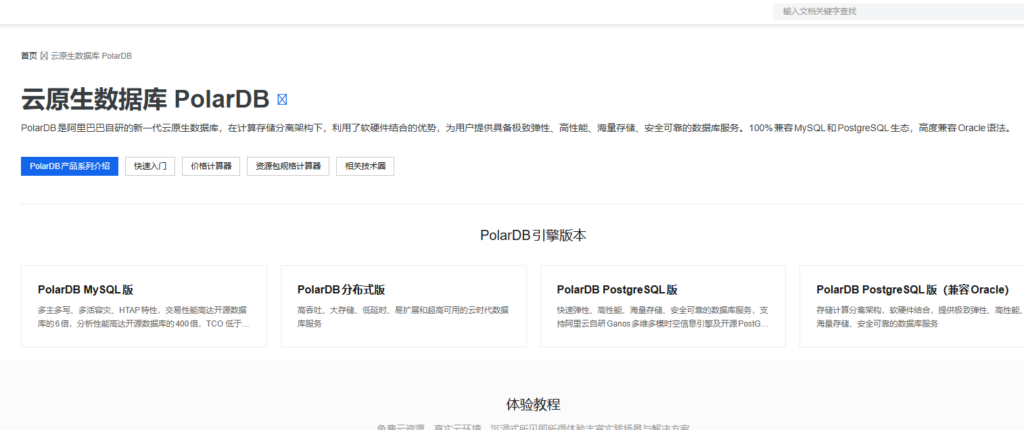
Task: Open the PolarDB分布式版 card
Action: (404, 306)
